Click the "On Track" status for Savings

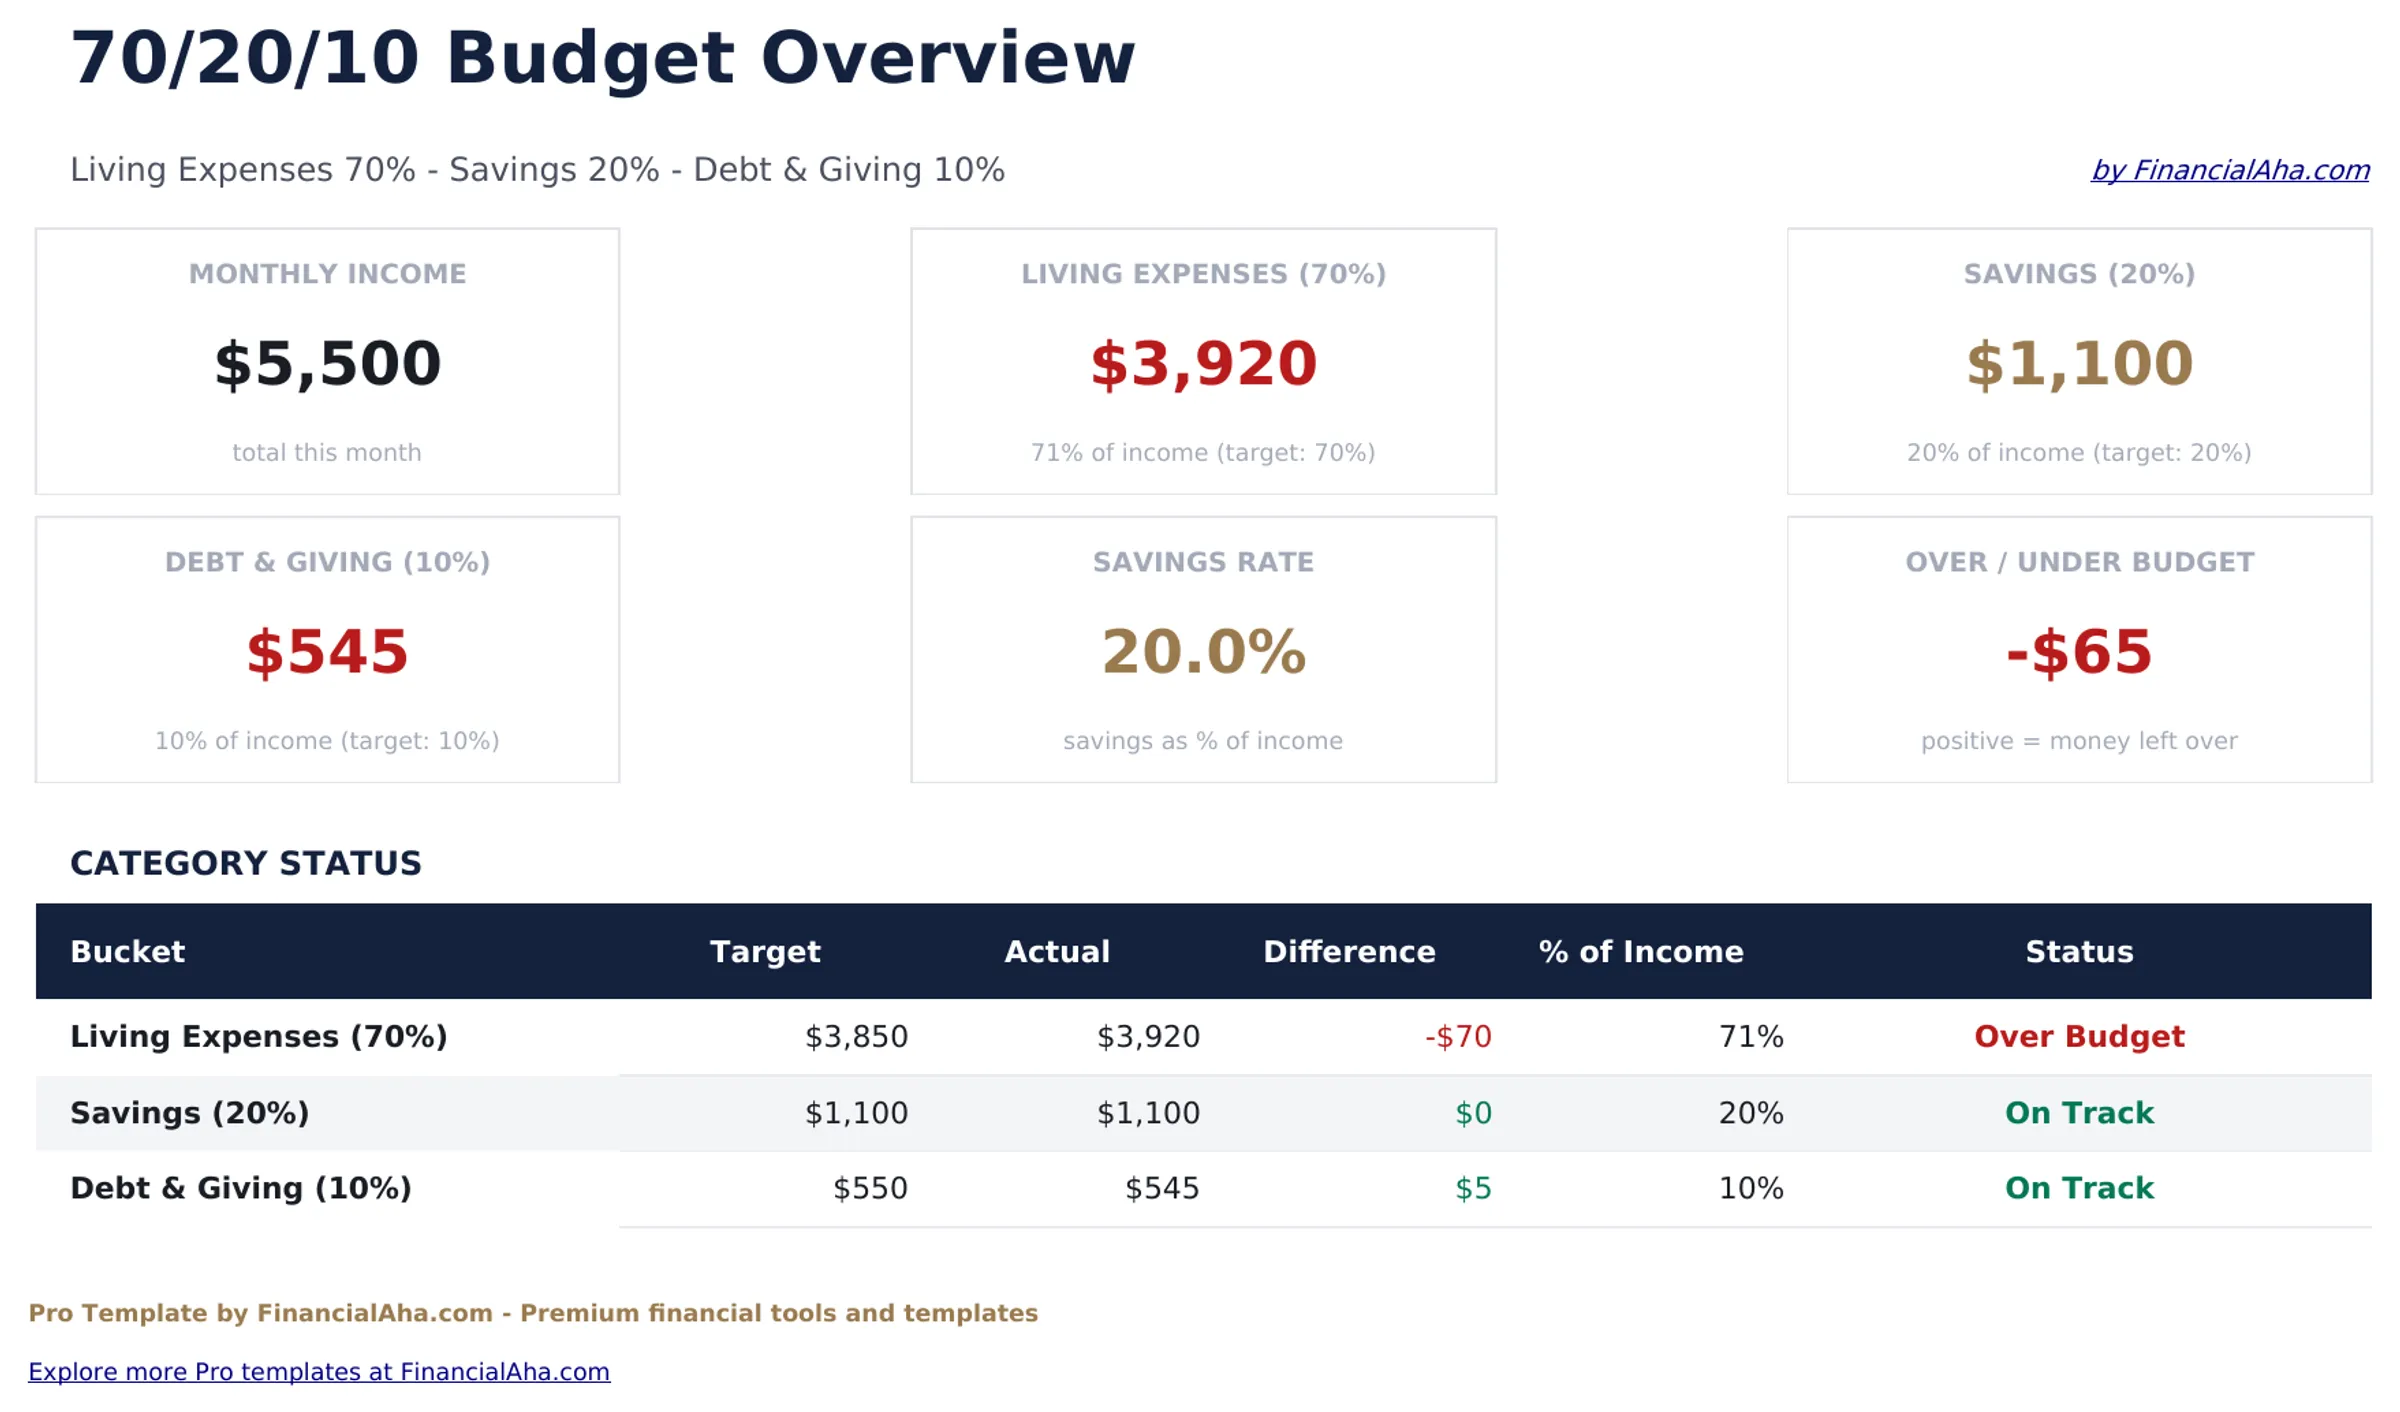pyautogui.click(x=2077, y=1112)
